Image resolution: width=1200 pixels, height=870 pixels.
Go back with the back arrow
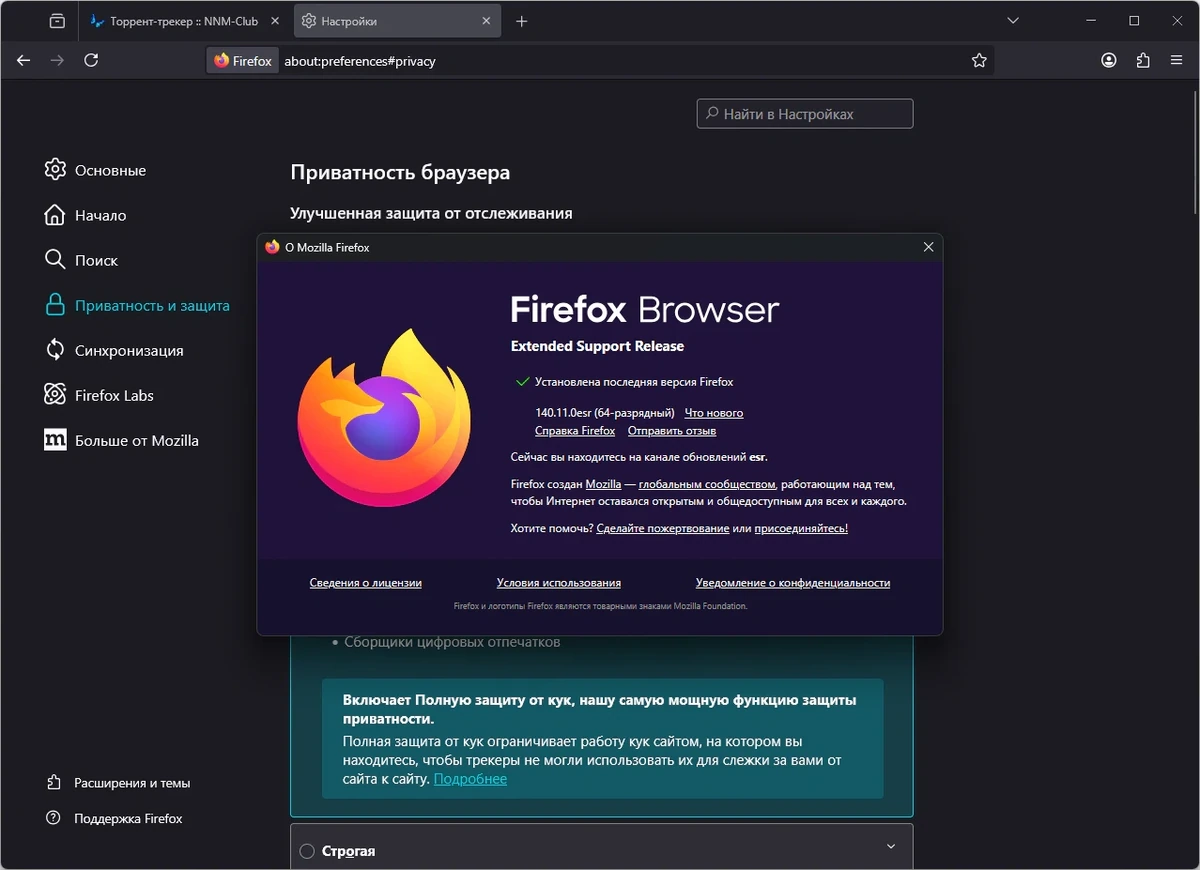(x=24, y=60)
